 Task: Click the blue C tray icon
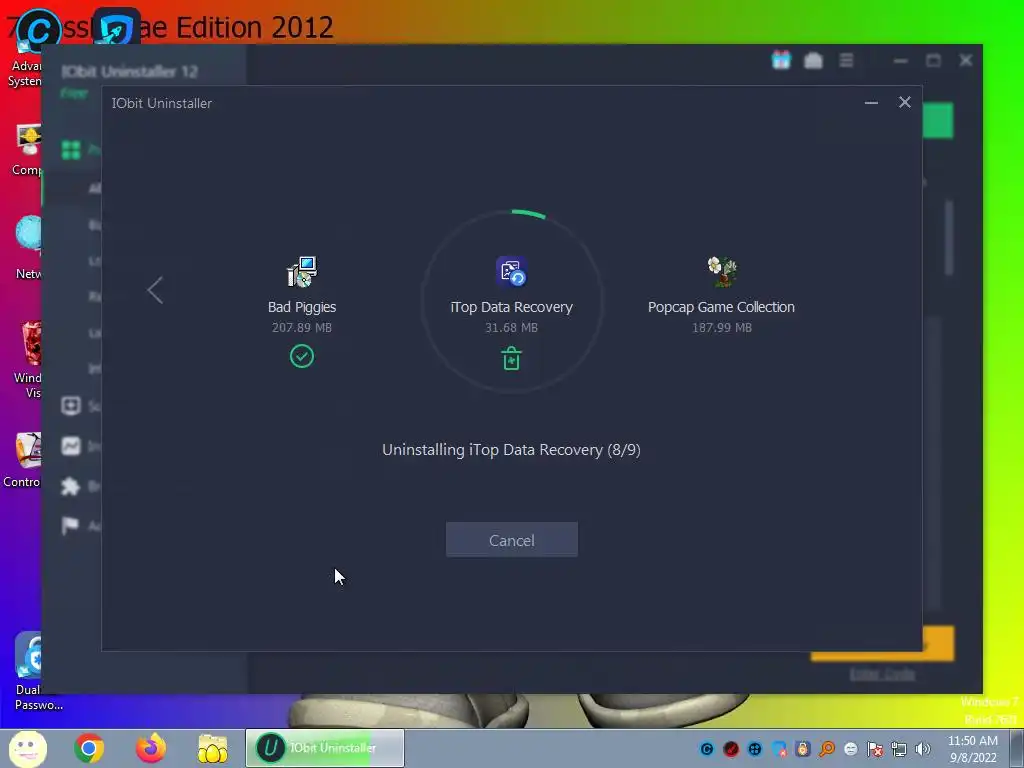tap(707, 749)
